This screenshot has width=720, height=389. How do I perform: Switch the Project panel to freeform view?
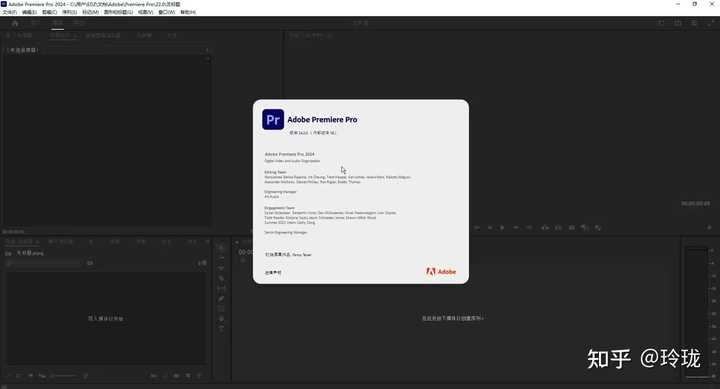[42, 376]
